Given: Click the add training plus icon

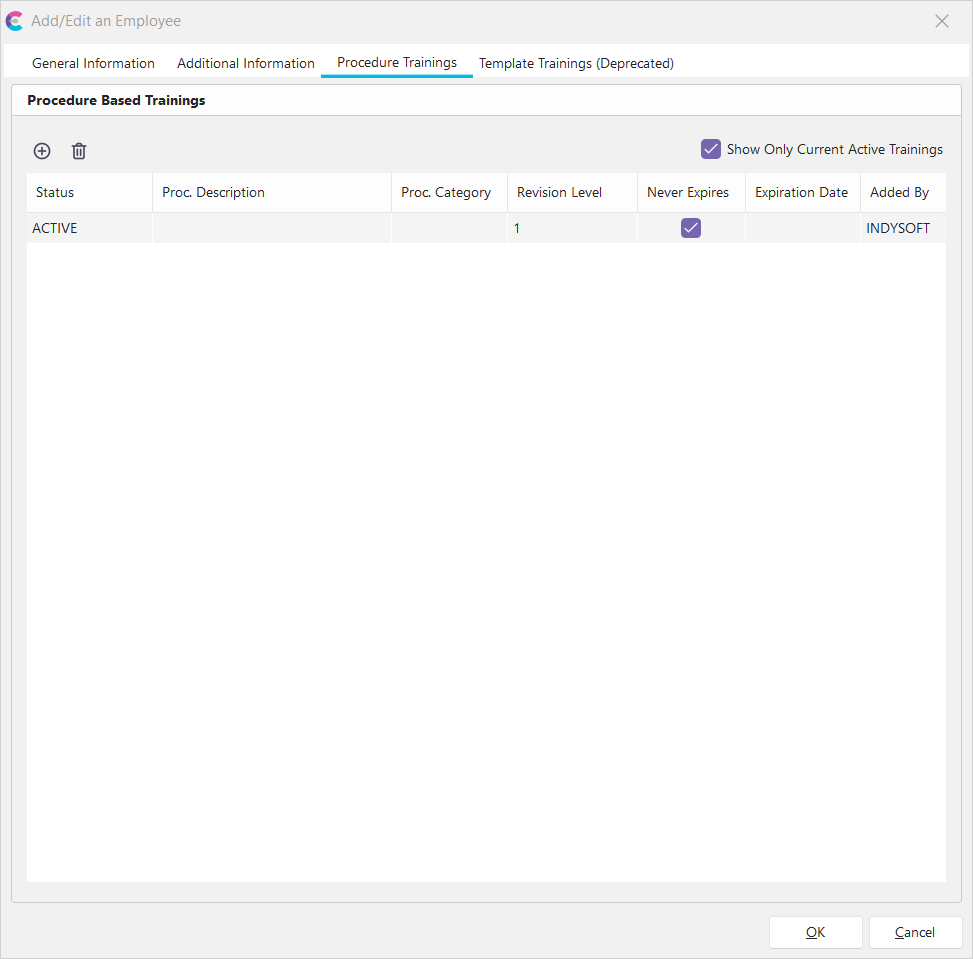Looking at the screenshot, I should point(42,151).
